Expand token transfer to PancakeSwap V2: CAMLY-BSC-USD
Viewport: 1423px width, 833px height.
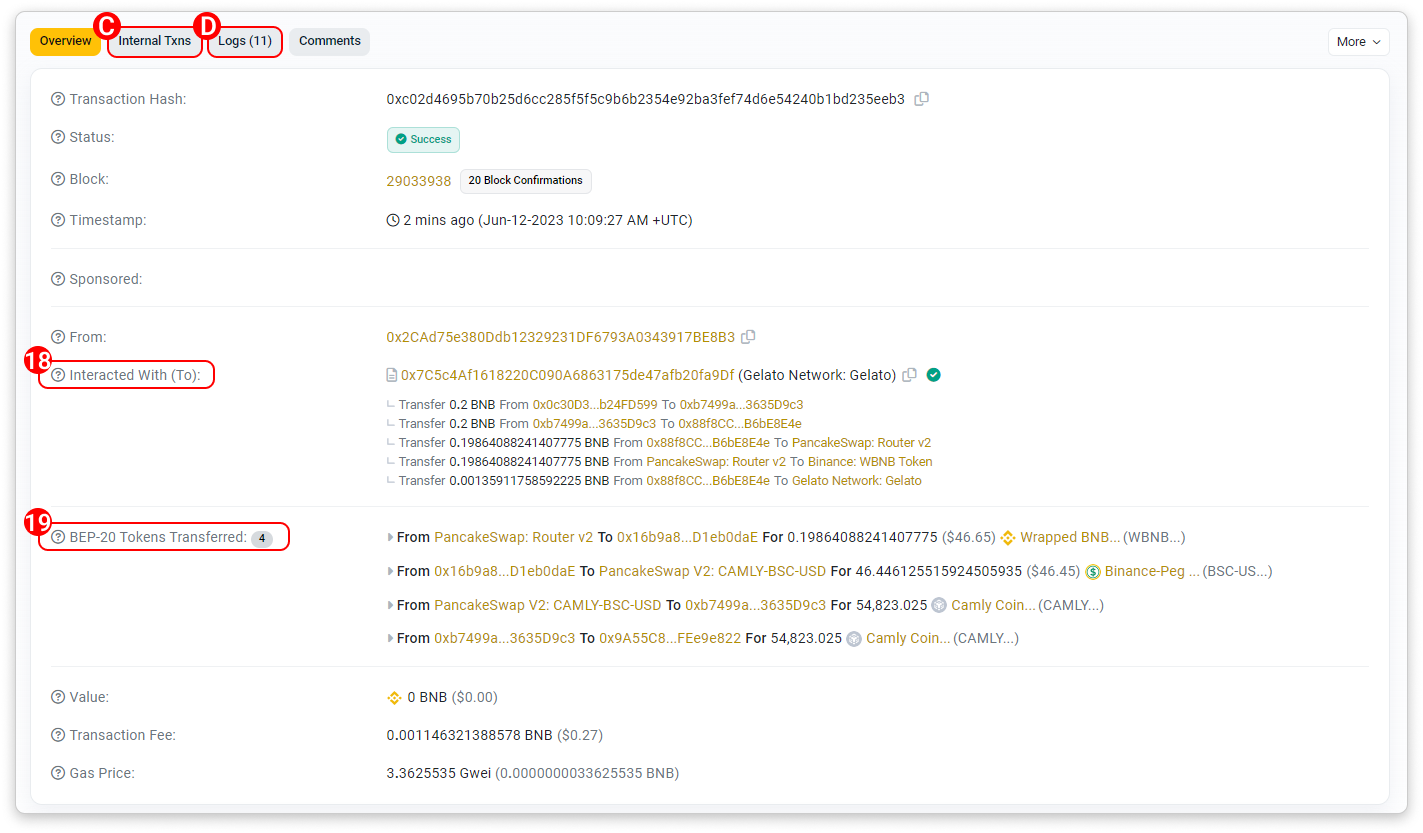tap(390, 572)
